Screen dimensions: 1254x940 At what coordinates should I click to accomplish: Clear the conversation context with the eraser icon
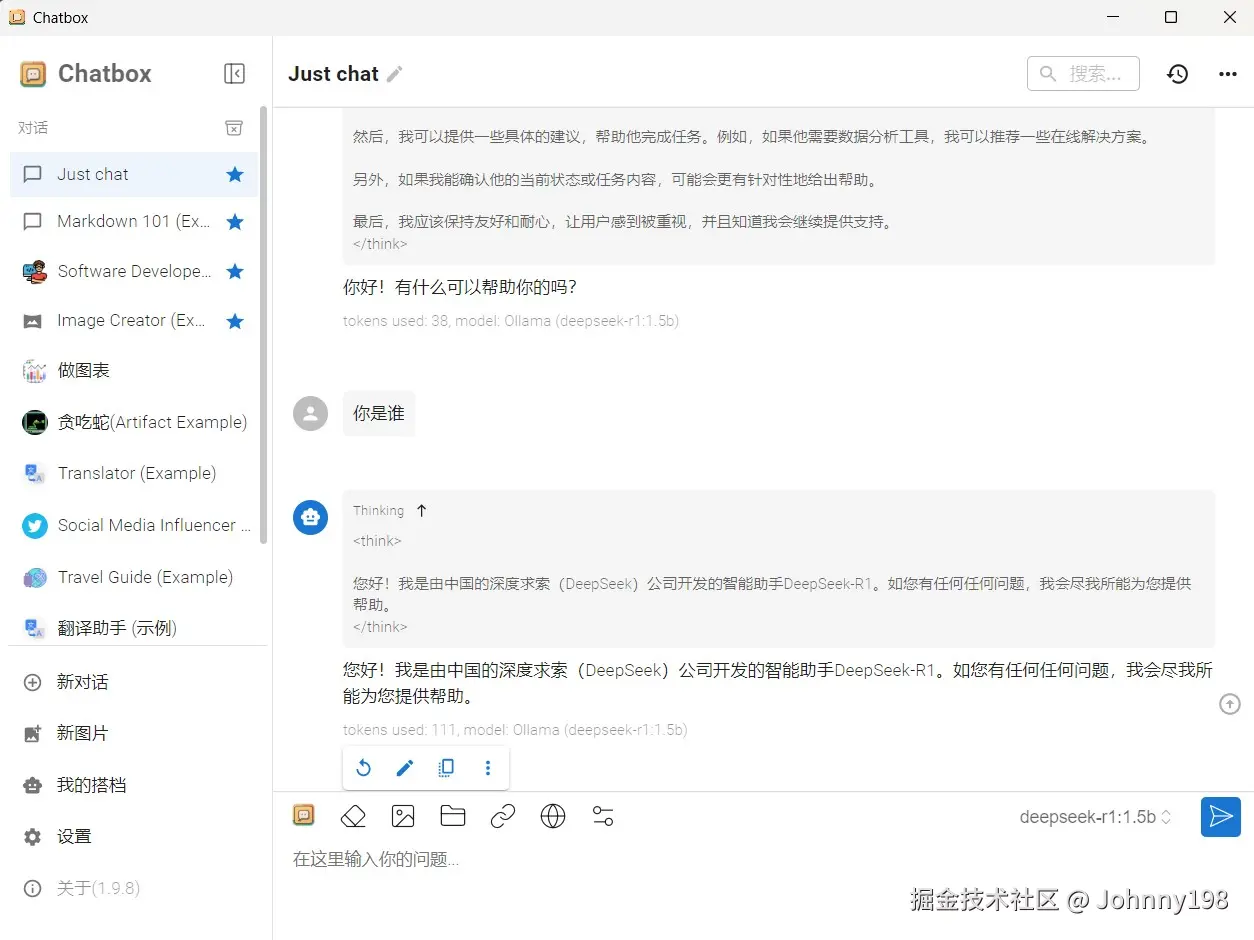pos(353,816)
